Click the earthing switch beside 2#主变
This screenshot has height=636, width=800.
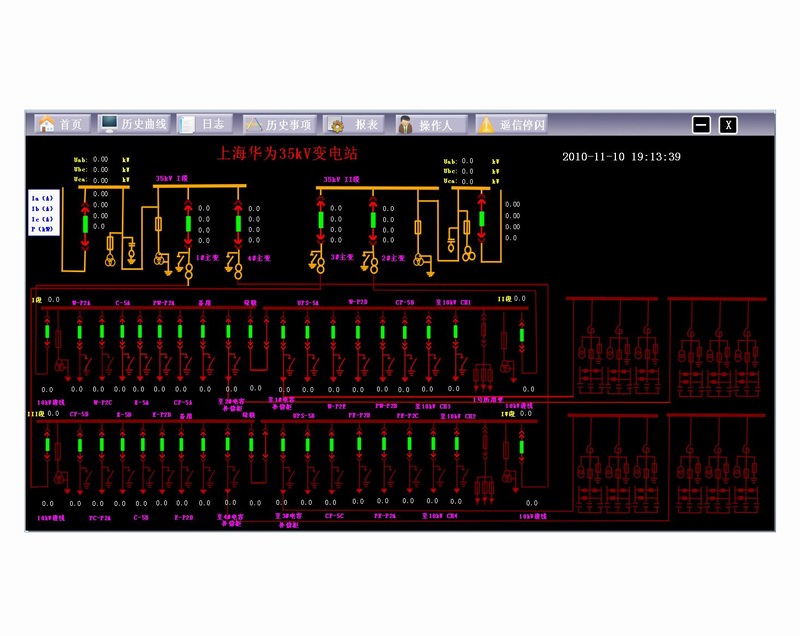tap(366, 260)
